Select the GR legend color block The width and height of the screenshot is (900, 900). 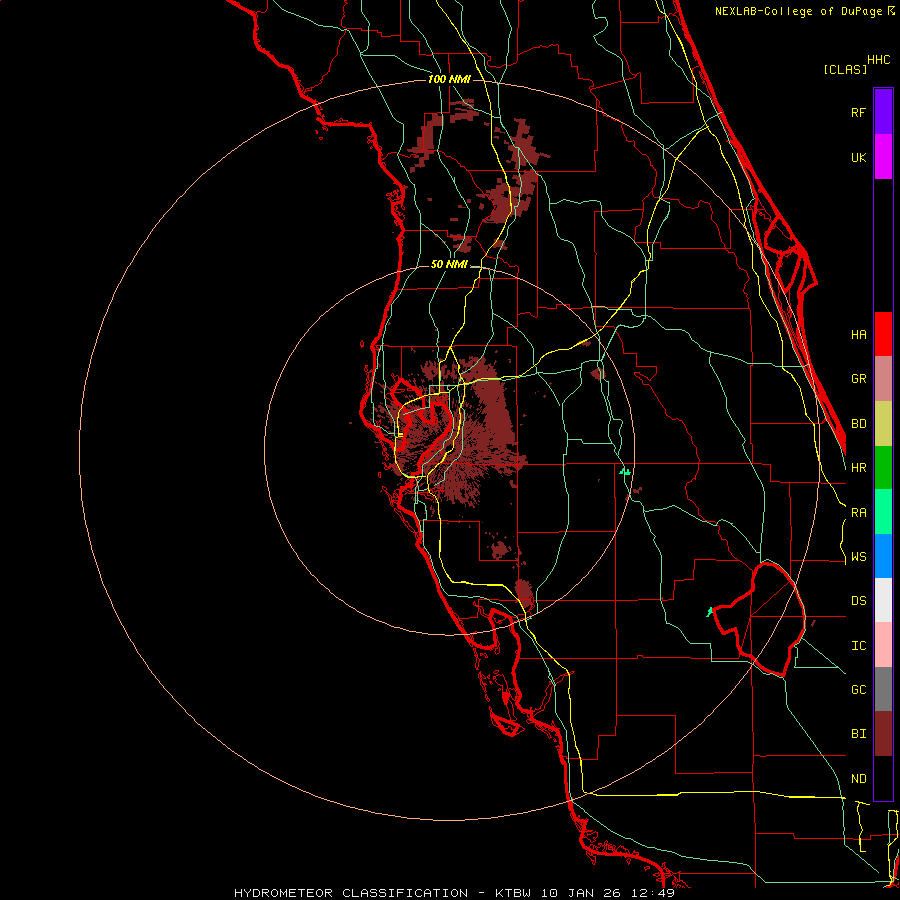[883, 379]
